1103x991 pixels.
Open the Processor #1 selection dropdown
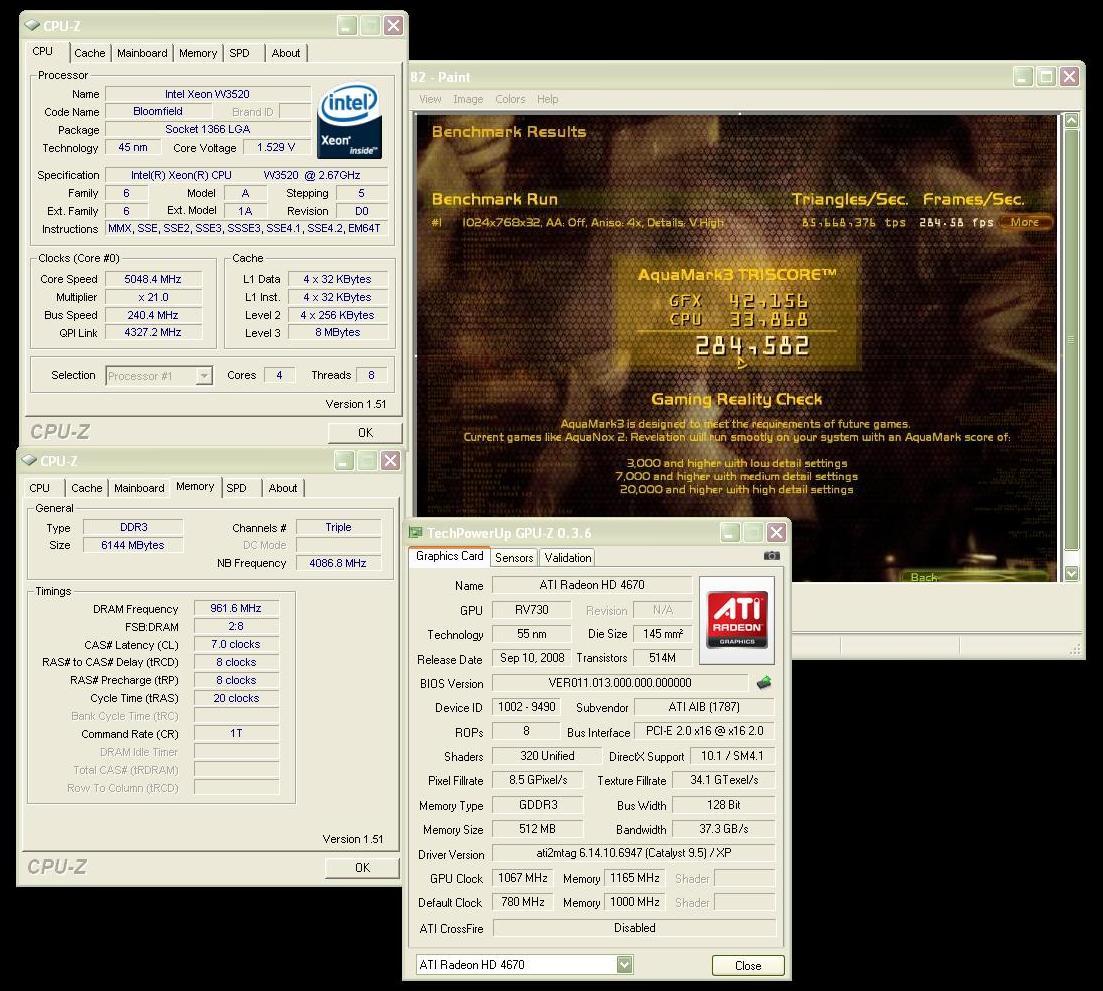pyautogui.click(x=203, y=376)
